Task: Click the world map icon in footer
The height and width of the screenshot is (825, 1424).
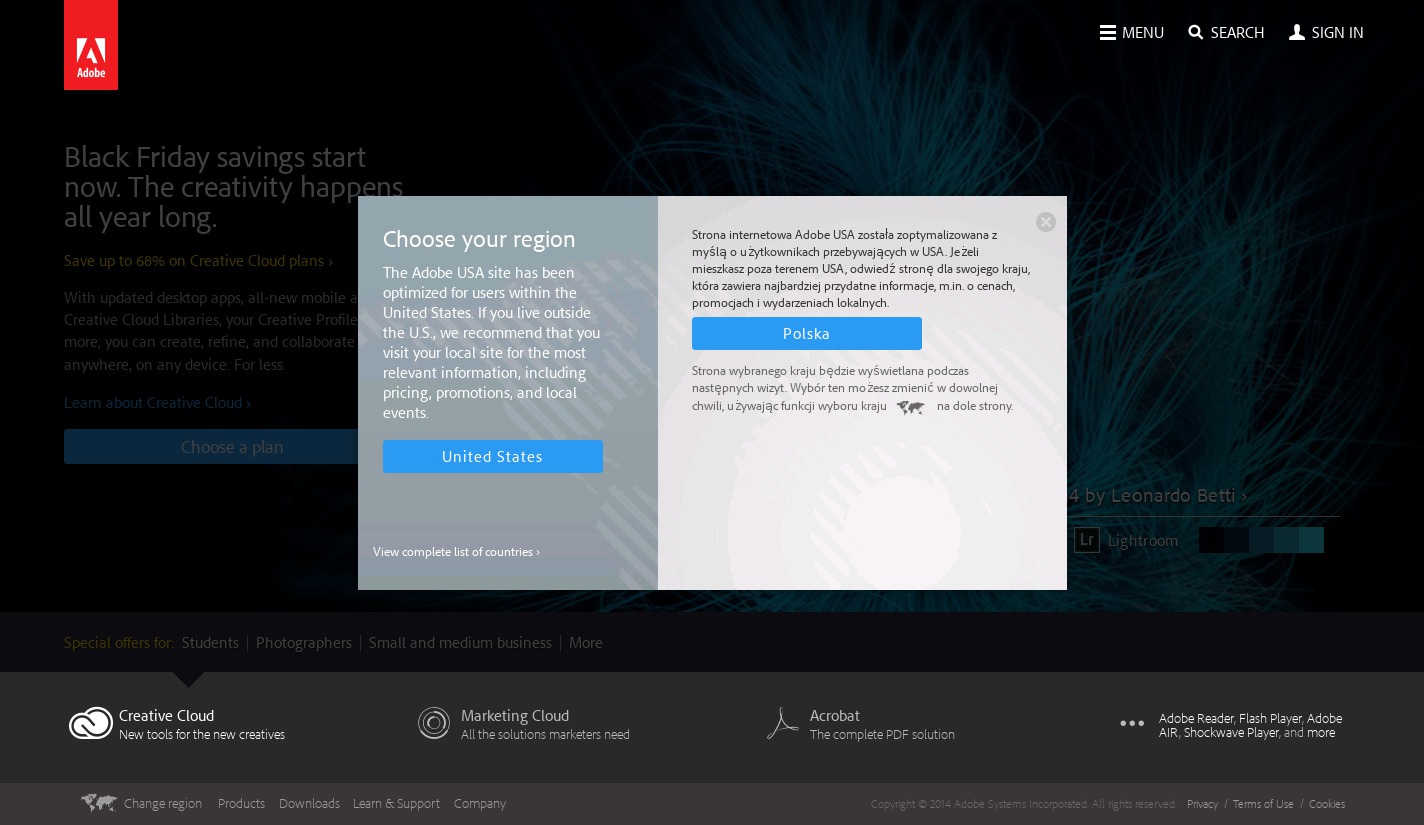Action: pos(99,803)
